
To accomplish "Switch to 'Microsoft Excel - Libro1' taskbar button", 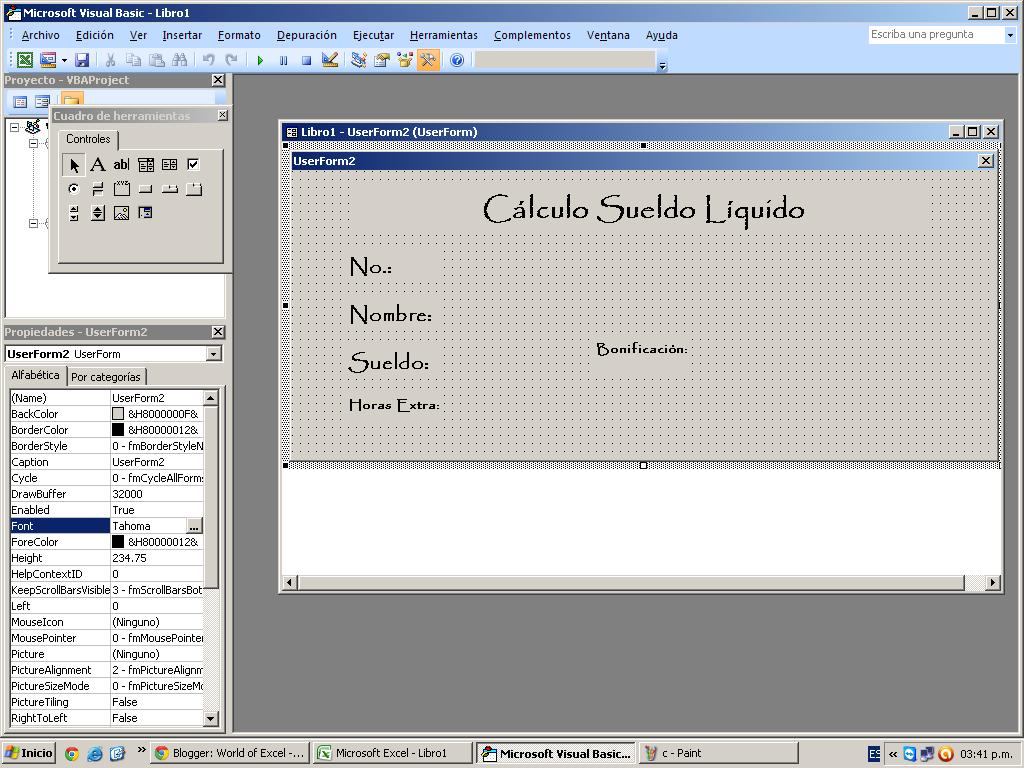I will click(x=392, y=754).
